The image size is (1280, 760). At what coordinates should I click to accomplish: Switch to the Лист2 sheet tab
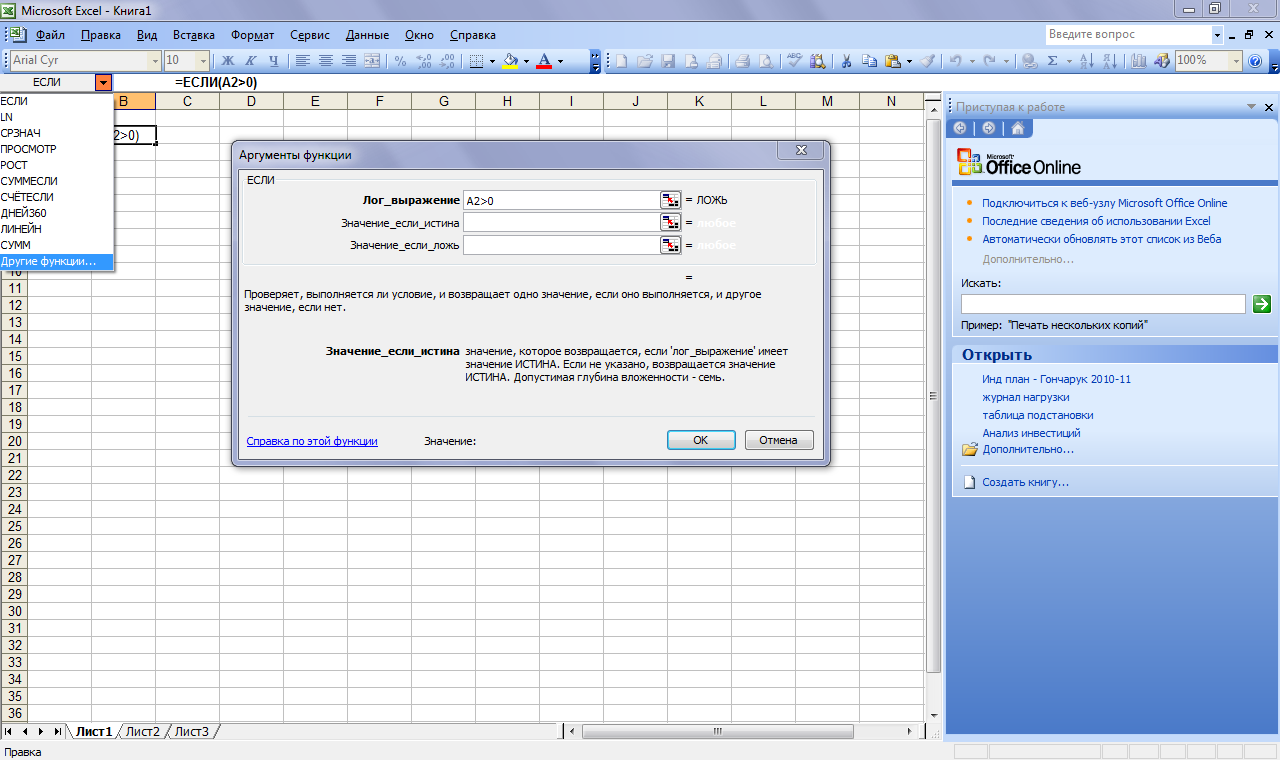click(143, 731)
